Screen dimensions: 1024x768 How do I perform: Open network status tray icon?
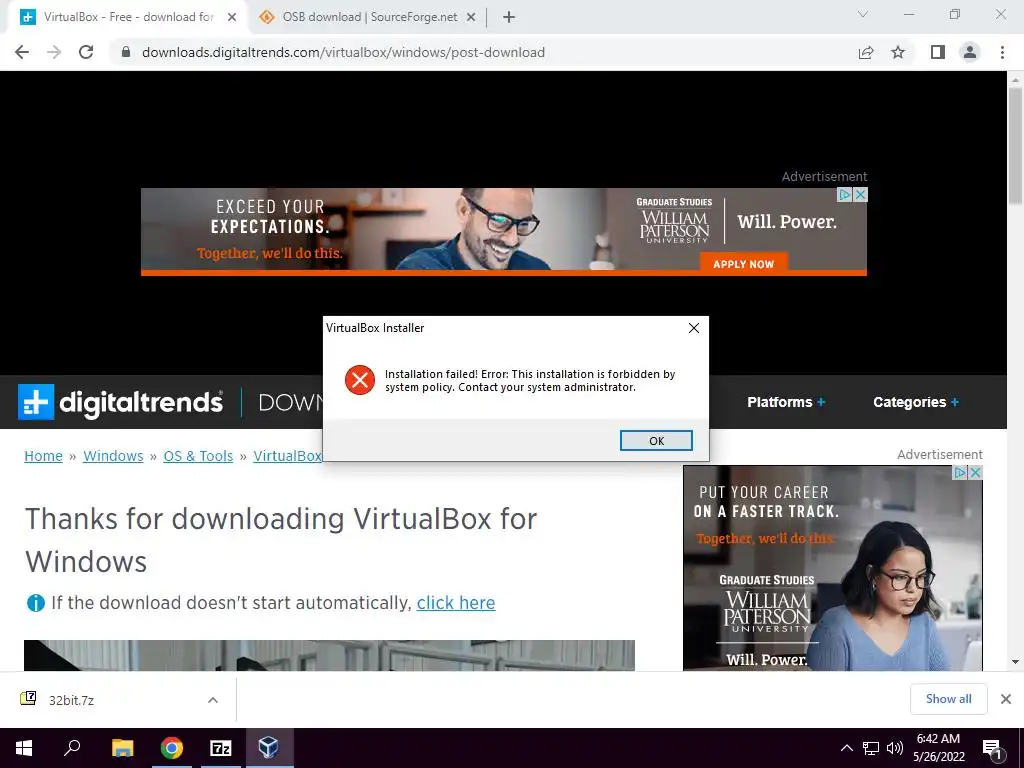[x=871, y=748]
